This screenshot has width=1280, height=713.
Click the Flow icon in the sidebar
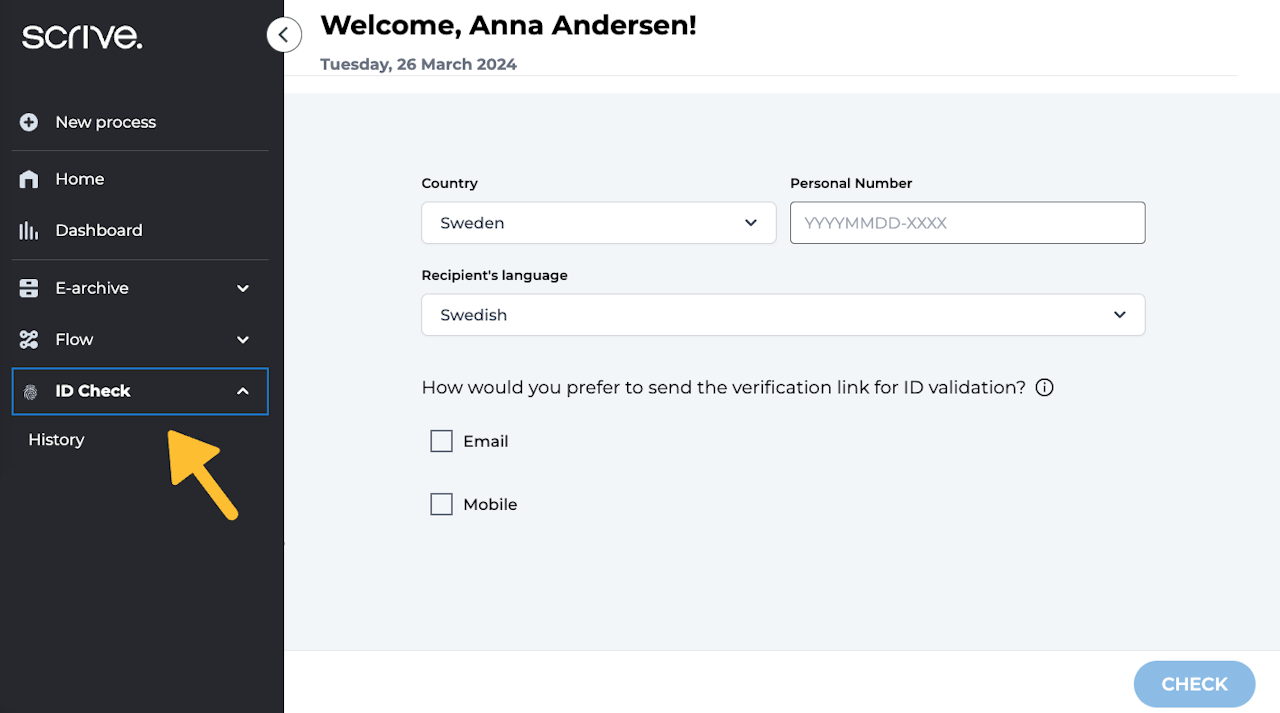click(x=29, y=340)
